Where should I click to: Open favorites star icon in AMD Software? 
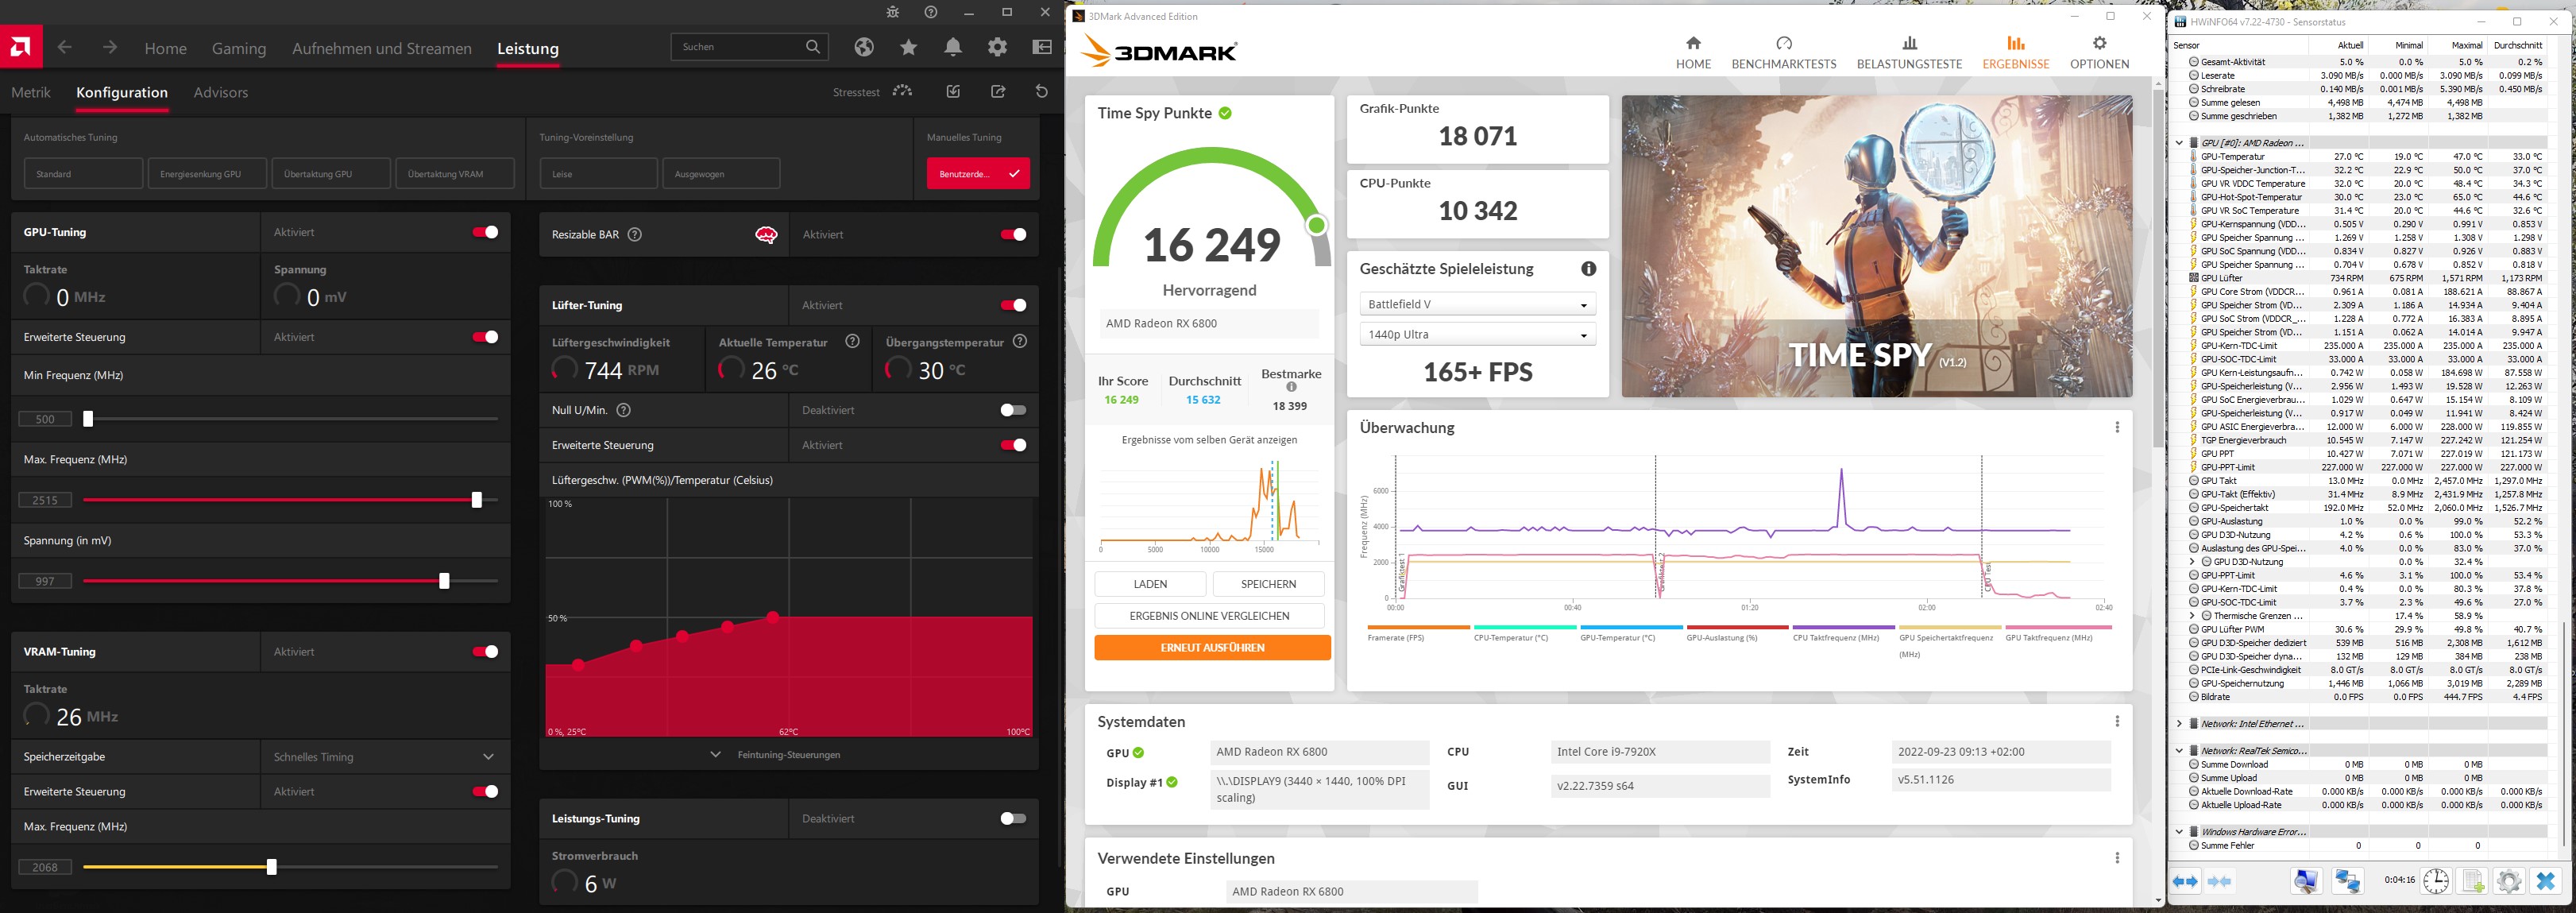point(908,47)
